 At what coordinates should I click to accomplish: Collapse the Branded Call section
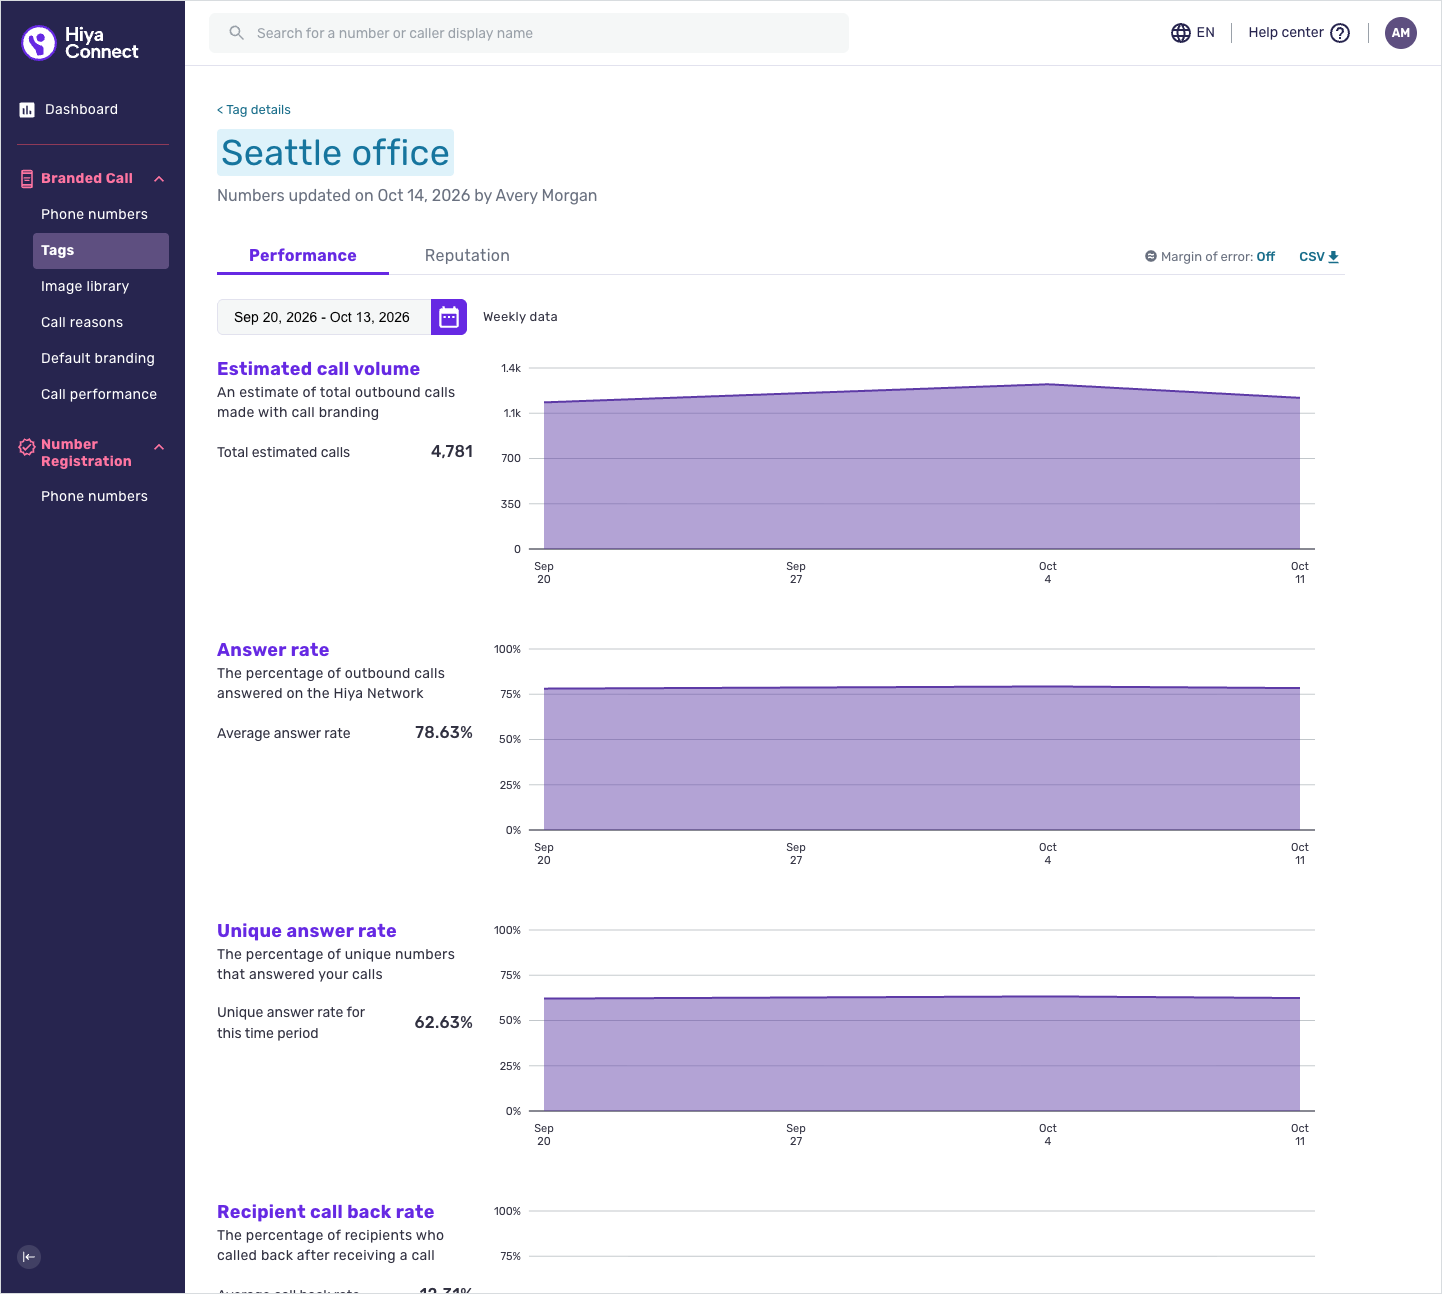tap(159, 179)
